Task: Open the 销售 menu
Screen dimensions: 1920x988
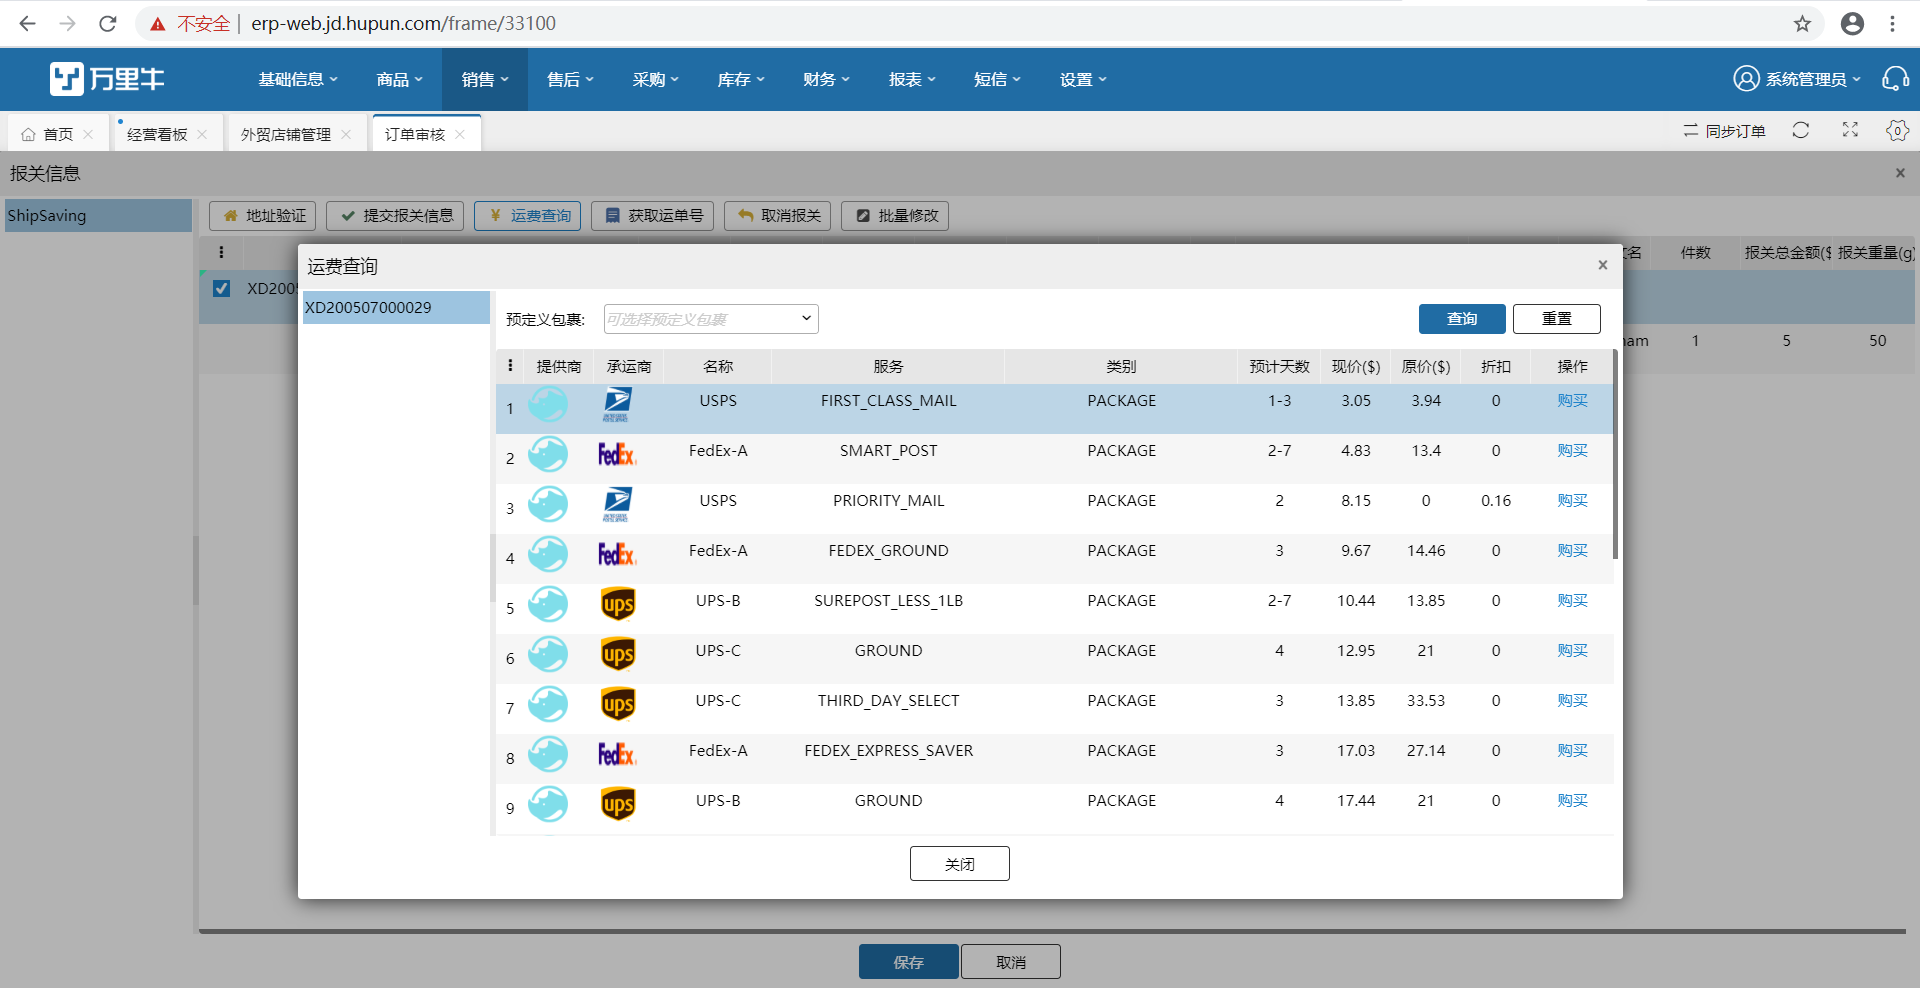Action: (485, 79)
